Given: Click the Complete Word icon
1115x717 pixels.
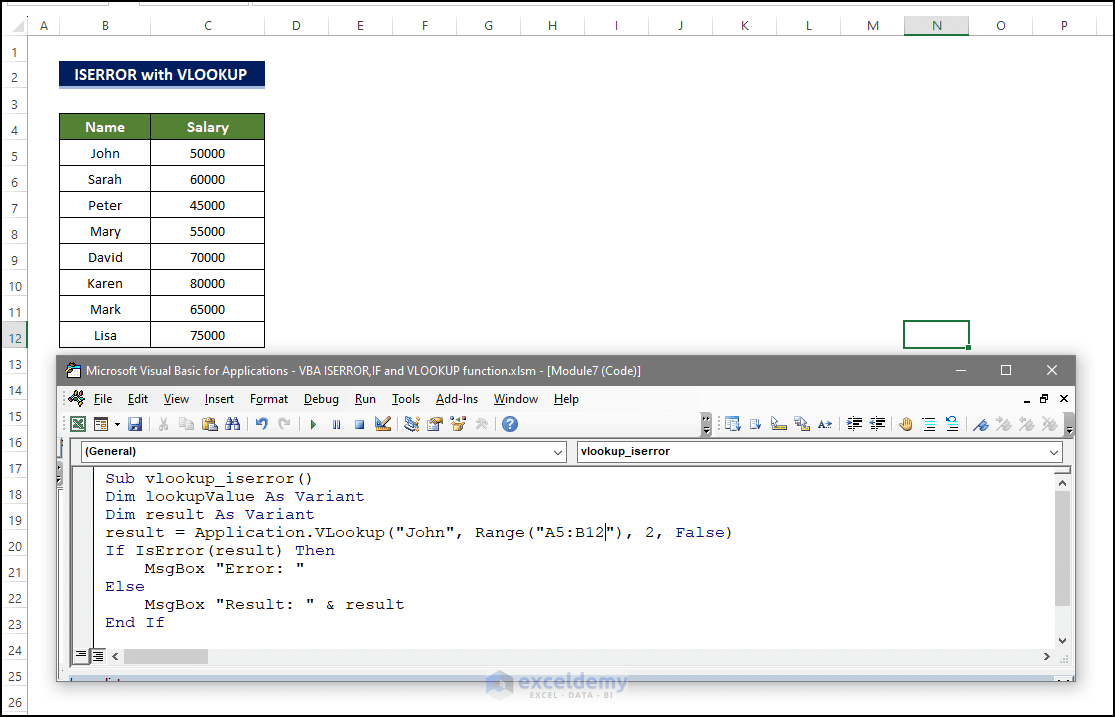Looking at the screenshot, I should point(825,425).
